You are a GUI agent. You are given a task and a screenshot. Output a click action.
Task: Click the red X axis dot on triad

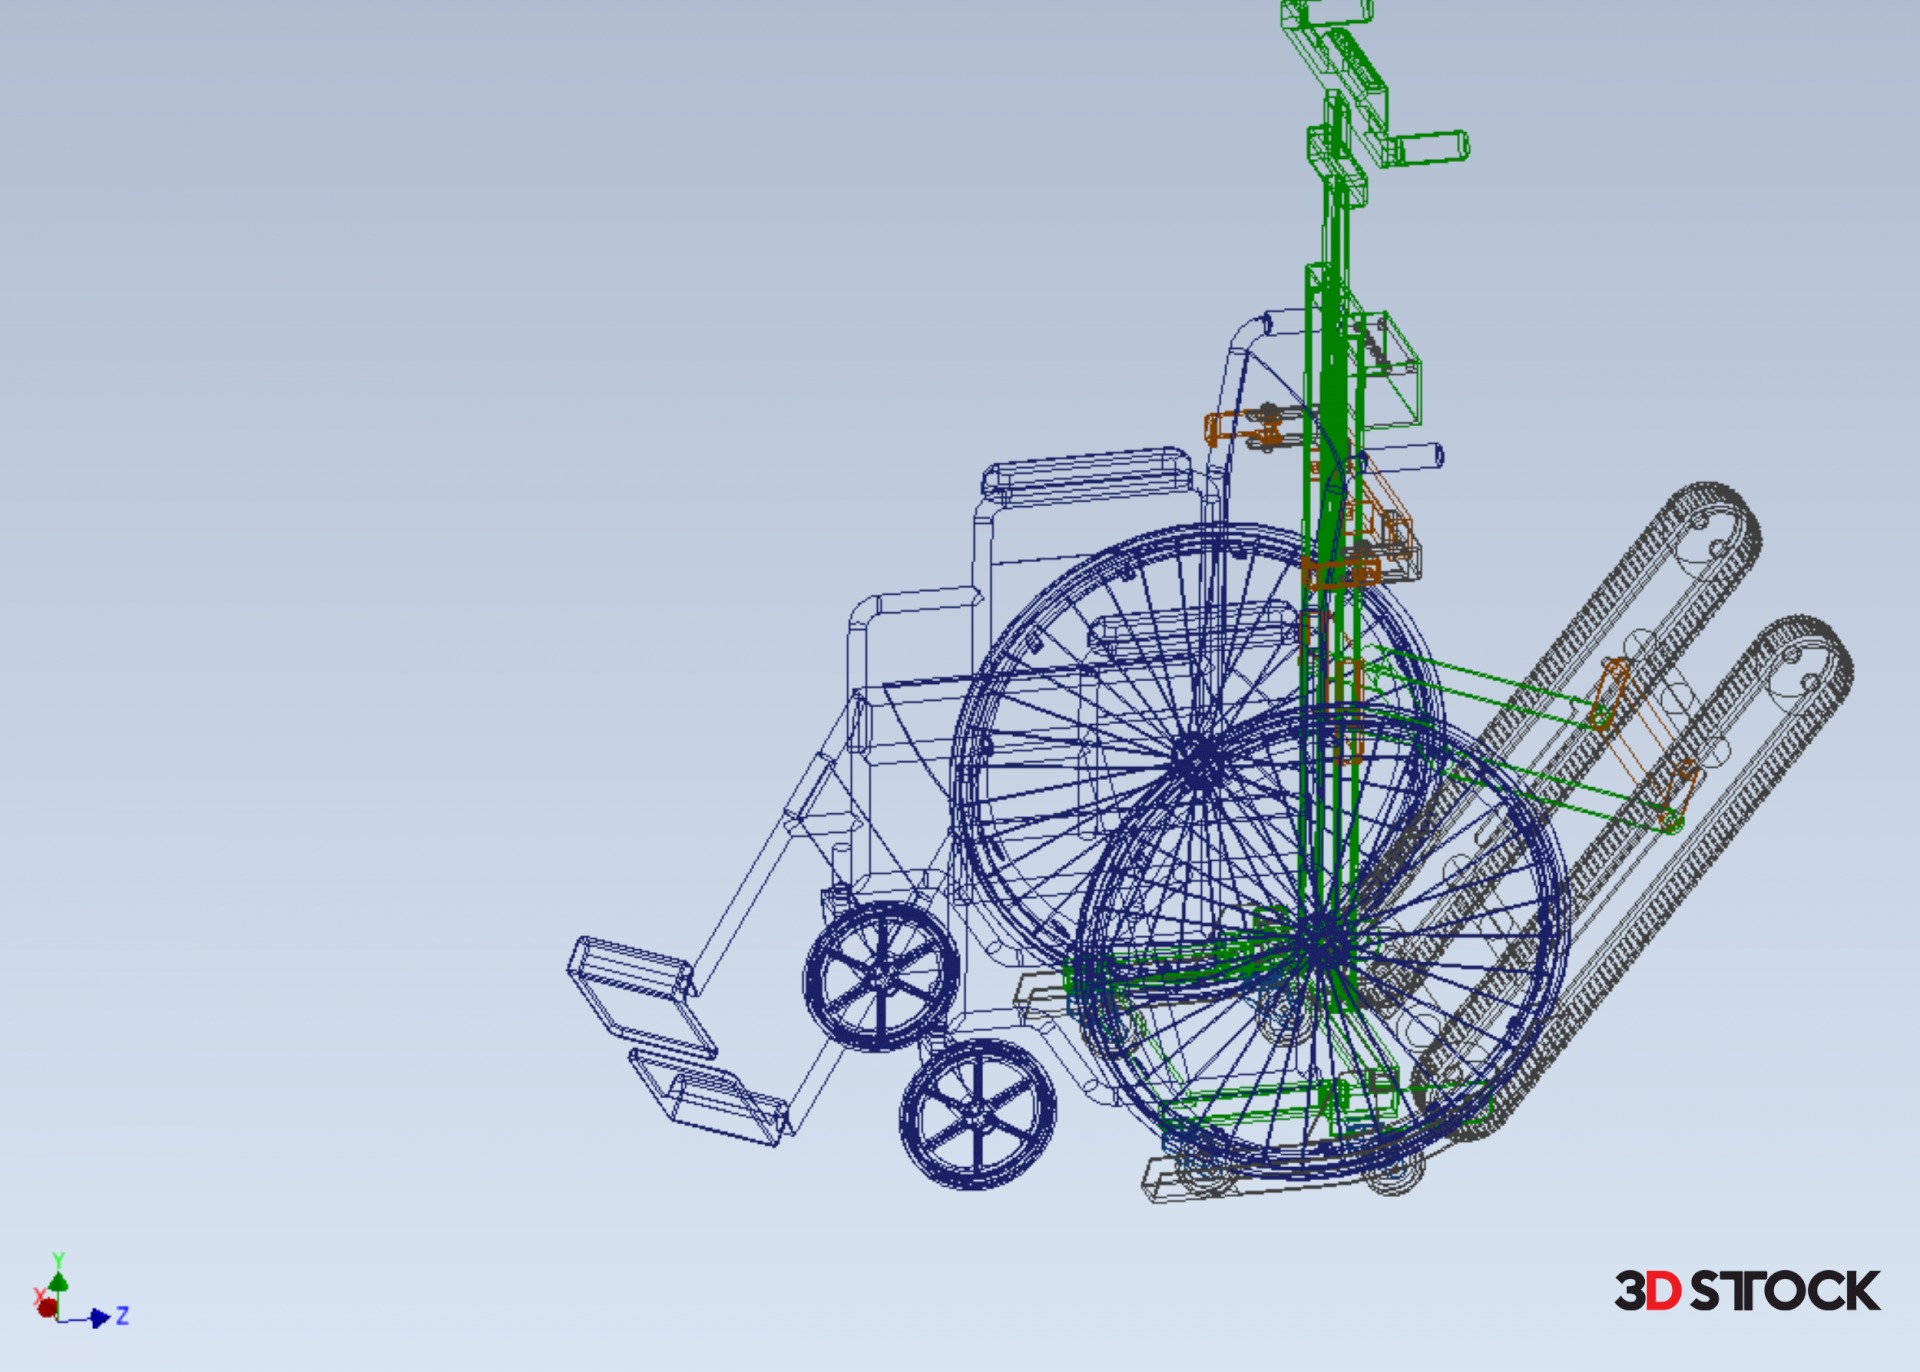(x=46, y=1307)
